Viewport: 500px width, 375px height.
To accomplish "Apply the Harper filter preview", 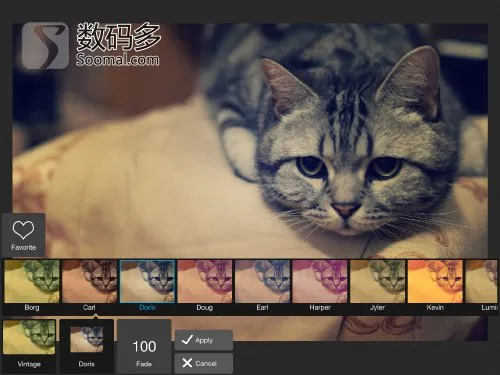I will tap(320, 282).
